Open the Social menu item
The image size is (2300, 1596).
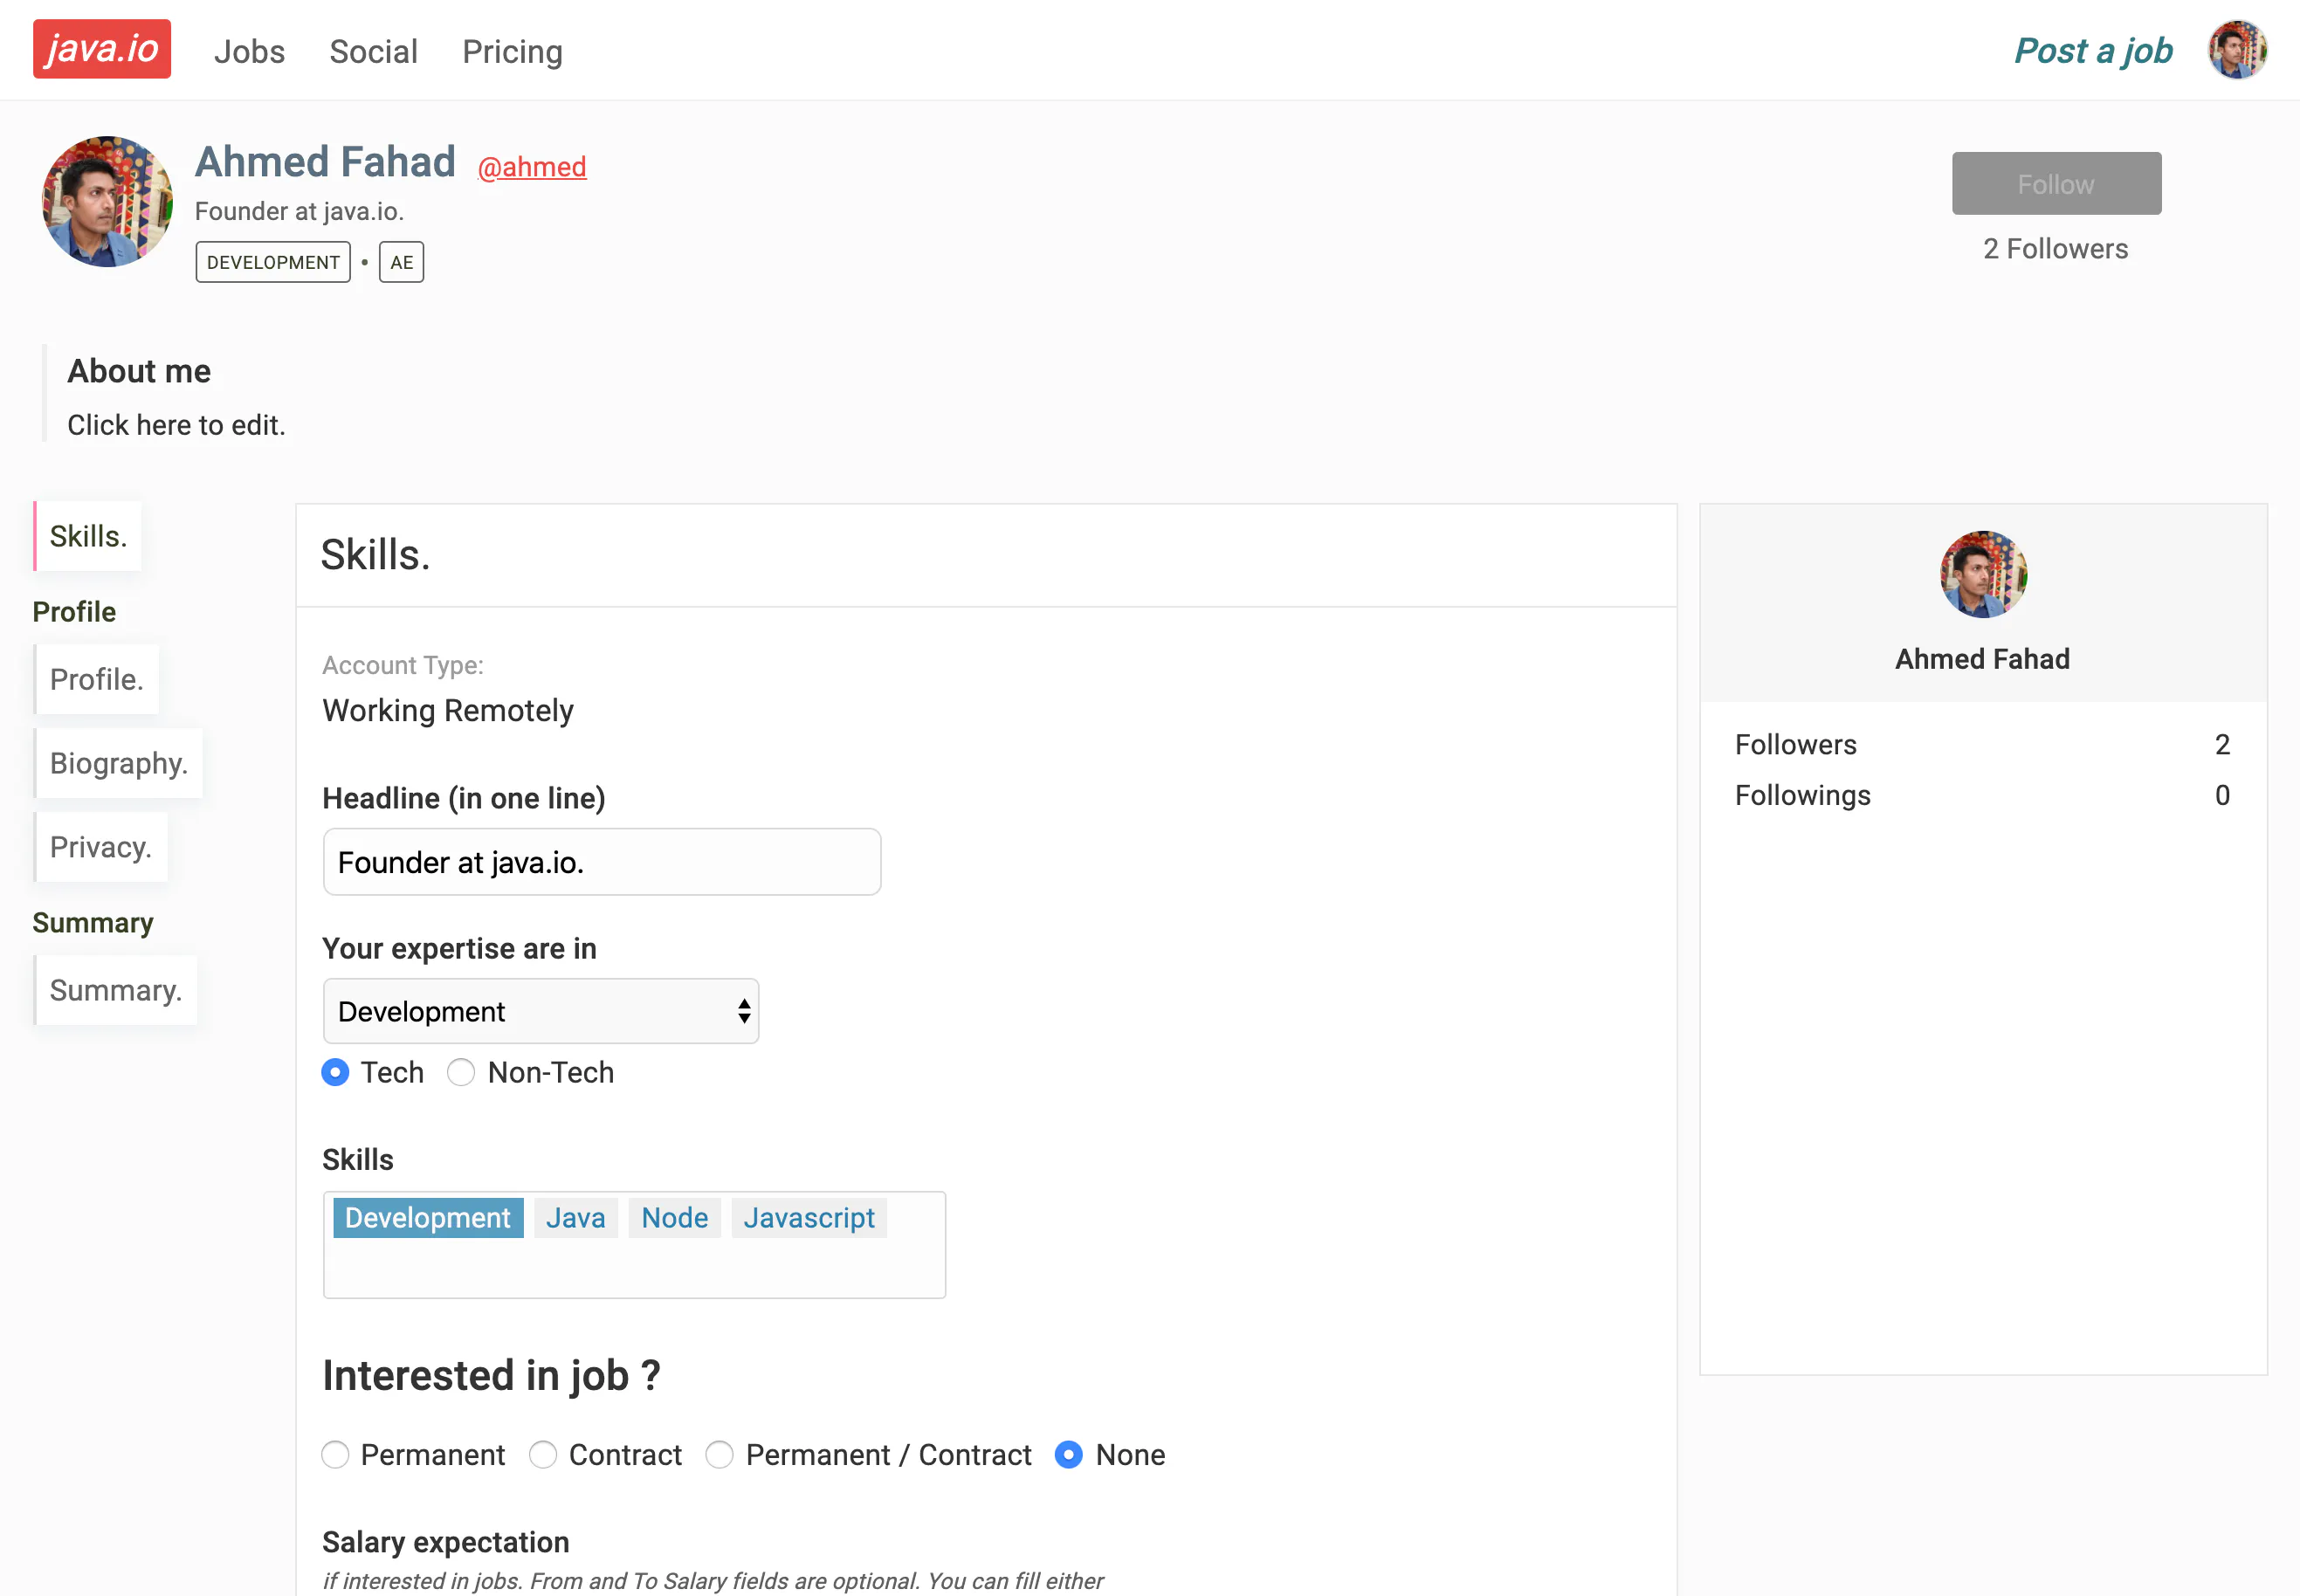coord(373,51)
